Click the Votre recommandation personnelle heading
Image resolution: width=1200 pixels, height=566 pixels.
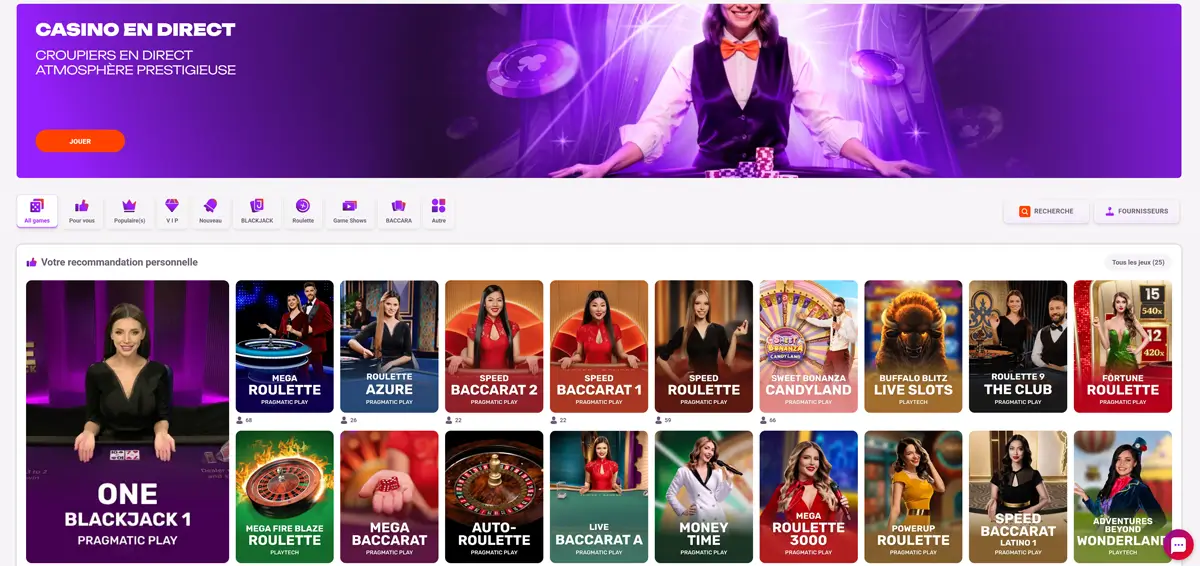pos(119,262)
